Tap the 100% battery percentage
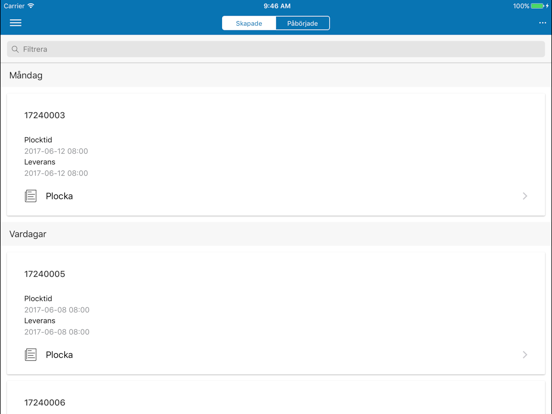The height and width of the screenshot is (414, 552). [x=521, y=6]
